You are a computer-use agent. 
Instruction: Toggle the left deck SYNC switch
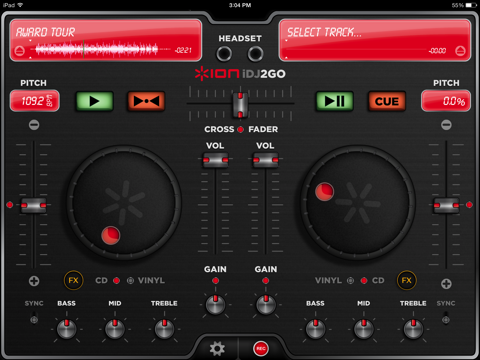point(34,318)
